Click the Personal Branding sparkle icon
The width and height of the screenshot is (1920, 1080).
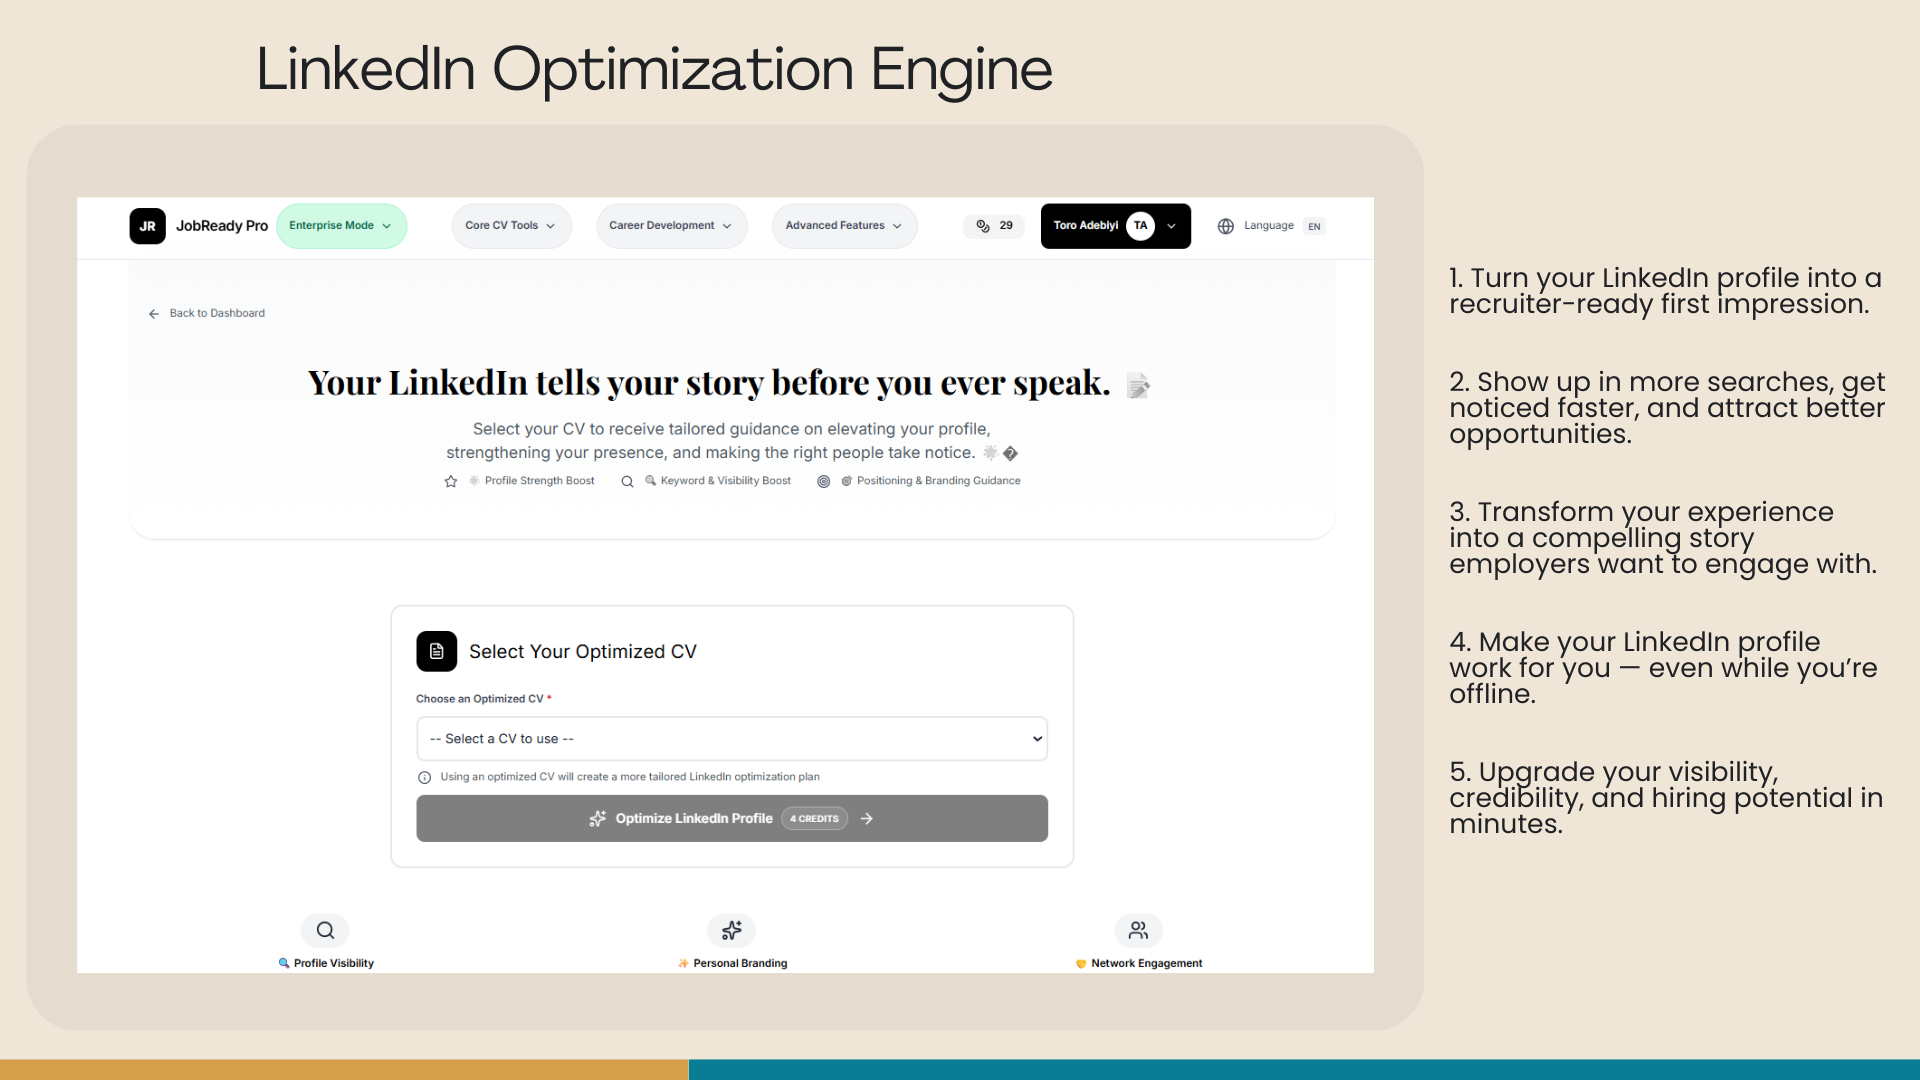(731, 930)
